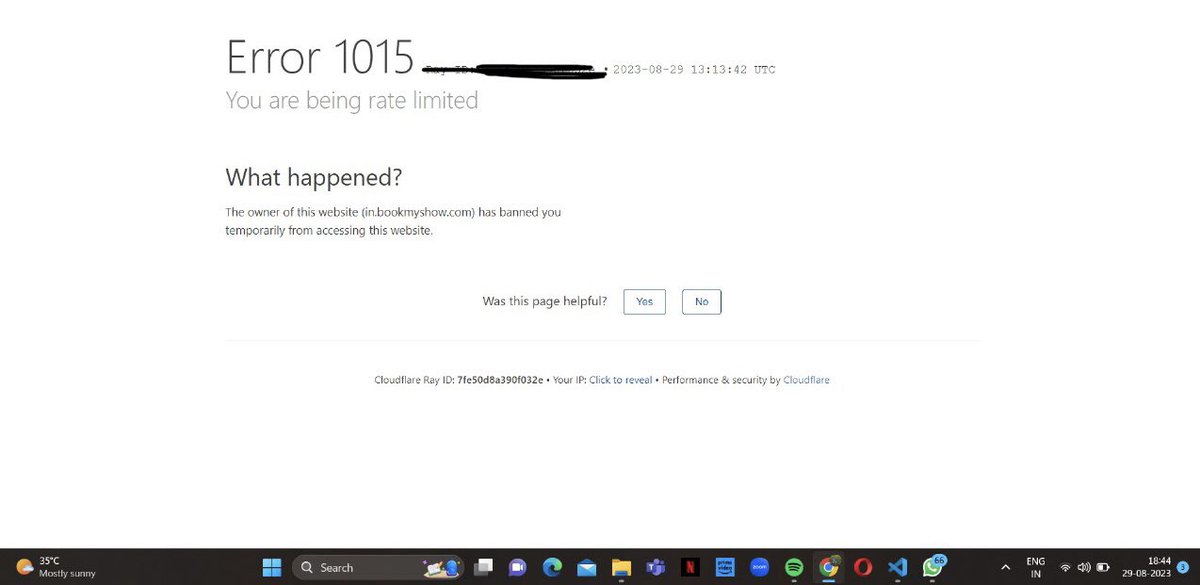1200x585 pixels.
Task: Launch Microsoft Edge from taskbar
Action: pos(552,567)
